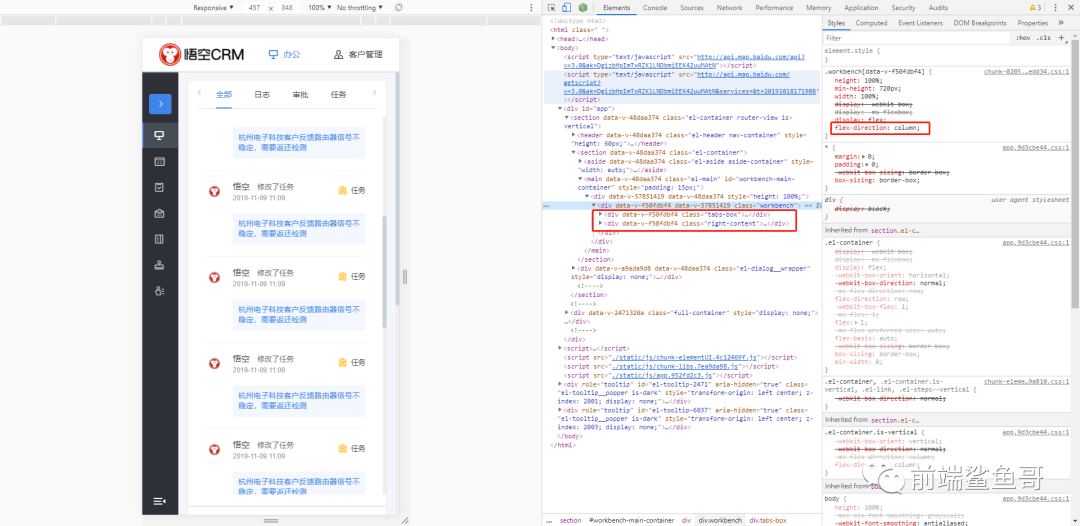This screenshot has width=1080, height=526.
Task: Open the No throttling dropdown
Action: point(359,7)
